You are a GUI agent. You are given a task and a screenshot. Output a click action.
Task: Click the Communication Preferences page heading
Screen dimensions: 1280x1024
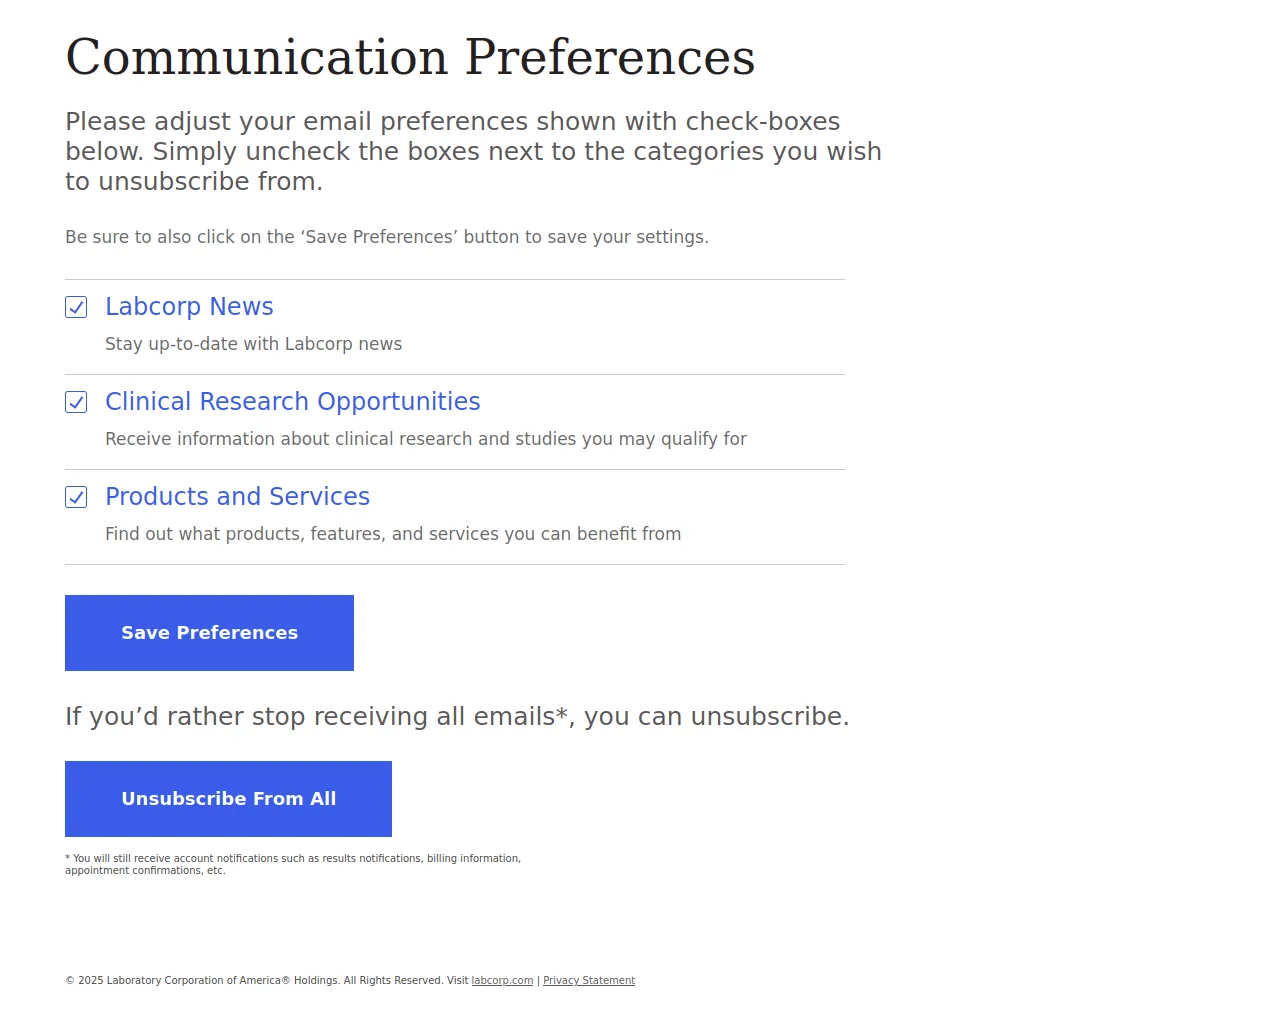pos(410,57)
